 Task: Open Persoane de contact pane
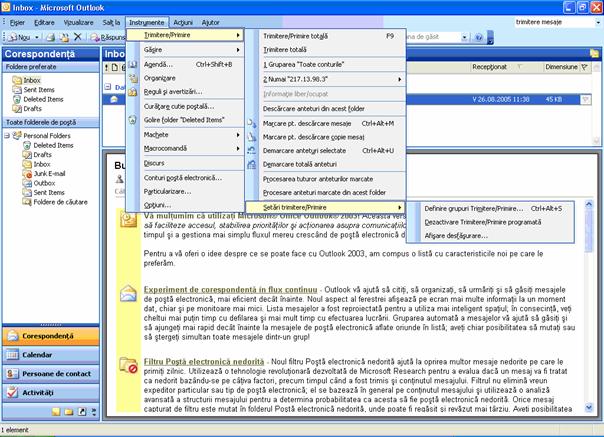(x=52, y=374)
